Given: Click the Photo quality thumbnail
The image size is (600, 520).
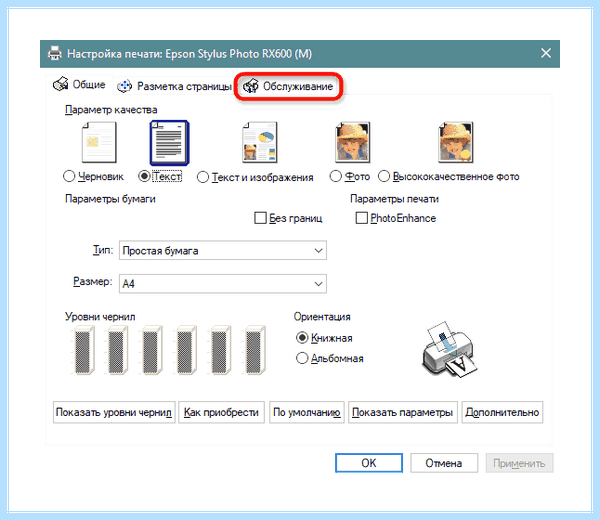Looking at the screenshot, I should 353,142.
